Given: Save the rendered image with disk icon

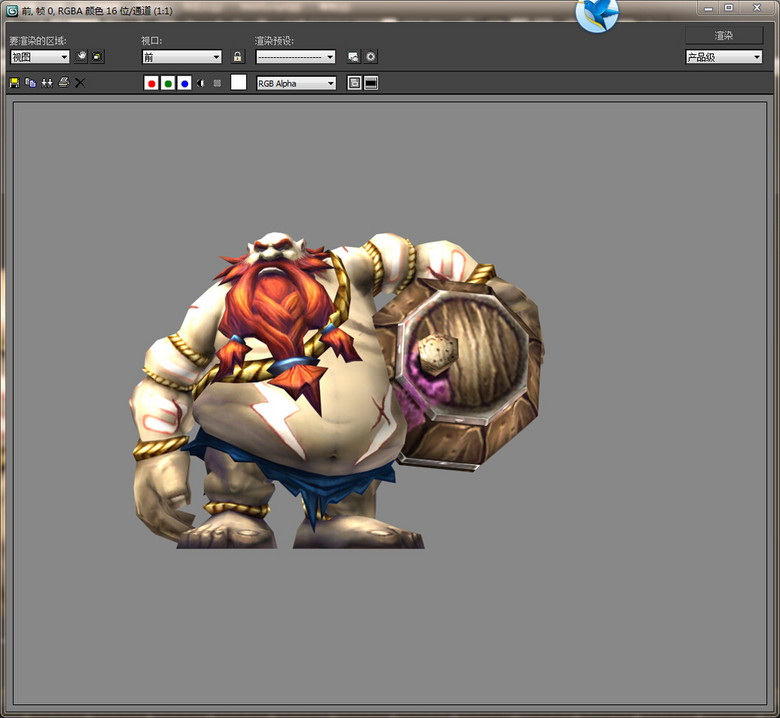Looking at the screenshot, I should click(14, 83).
